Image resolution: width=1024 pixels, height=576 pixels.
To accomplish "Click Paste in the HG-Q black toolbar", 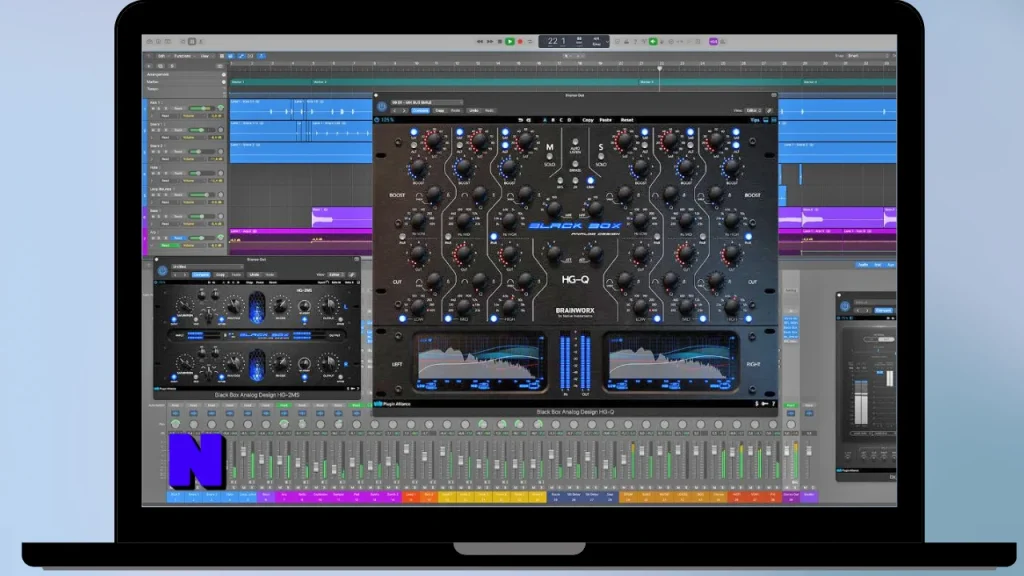I will [605, 120].
